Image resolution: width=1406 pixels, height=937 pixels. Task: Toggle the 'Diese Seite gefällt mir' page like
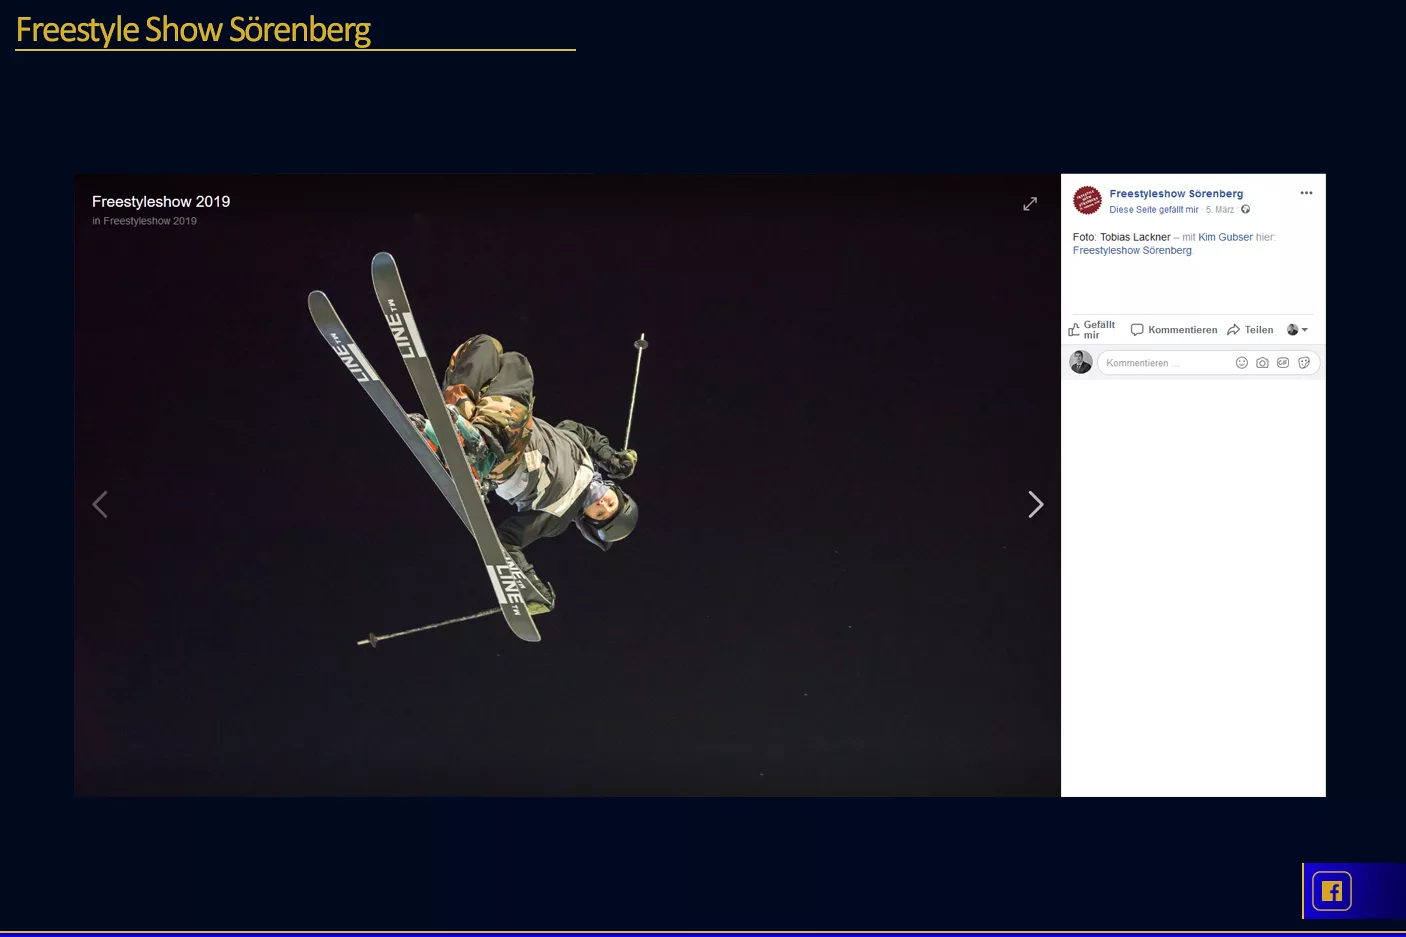pyautogui.click(x=1153, y=210)
